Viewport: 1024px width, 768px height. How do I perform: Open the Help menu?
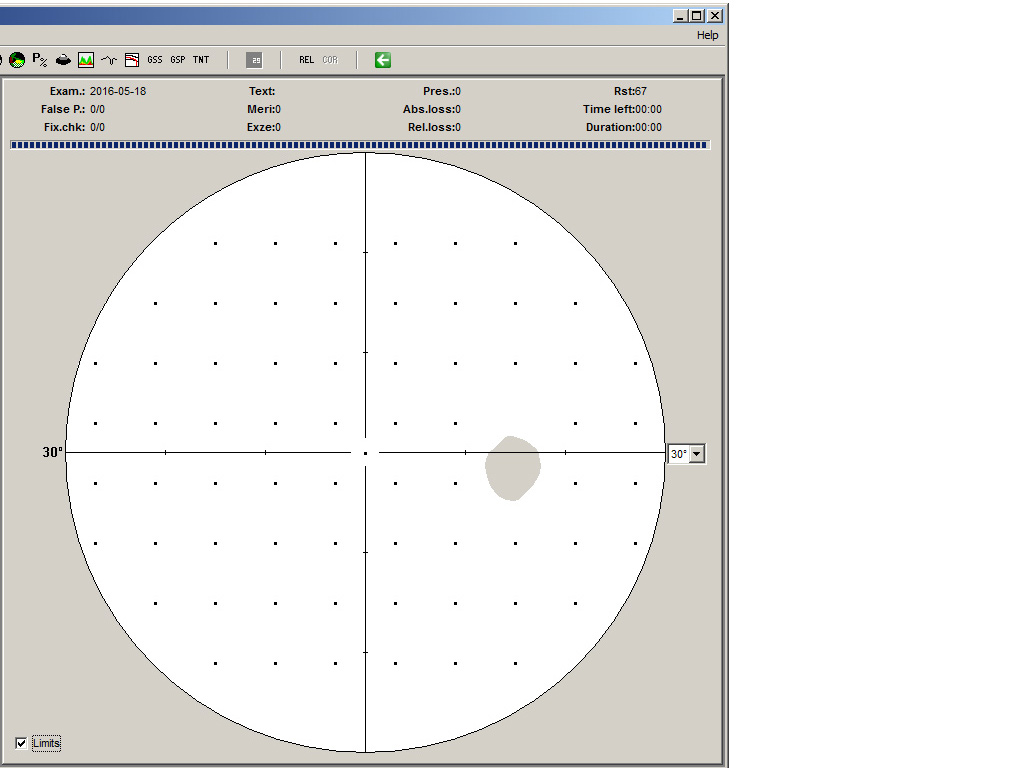(707, 35)
